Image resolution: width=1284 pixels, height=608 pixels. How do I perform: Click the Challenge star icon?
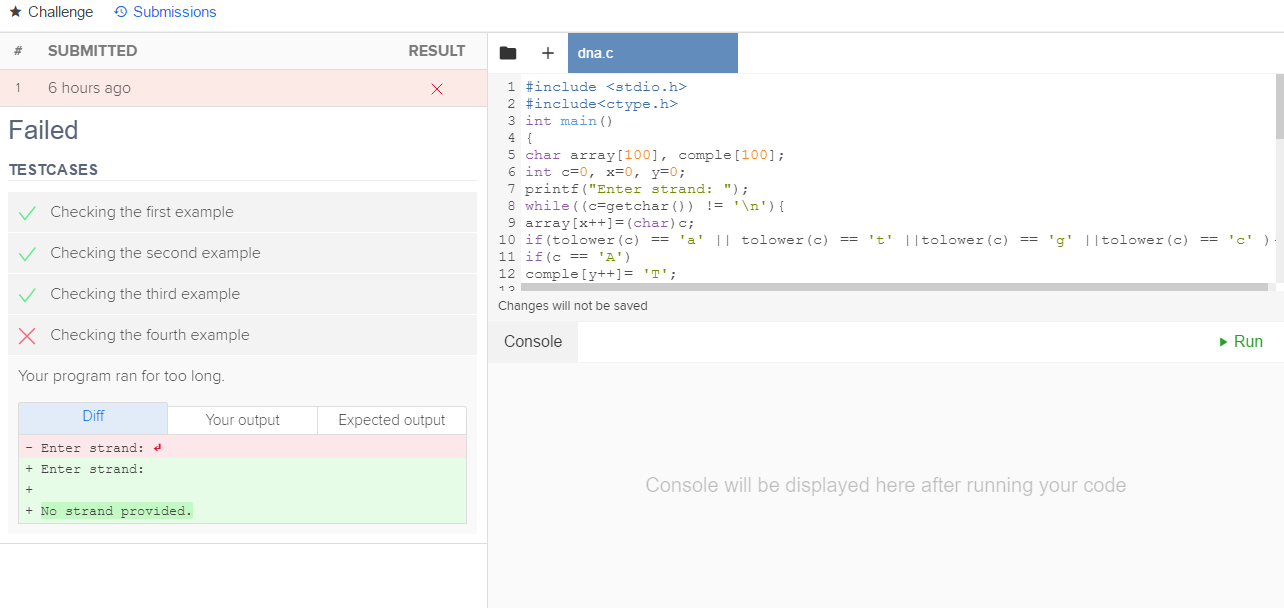15,12
